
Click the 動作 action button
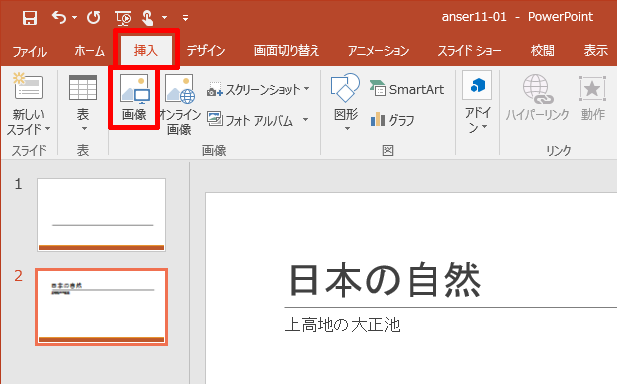click(x=593, y=98)
